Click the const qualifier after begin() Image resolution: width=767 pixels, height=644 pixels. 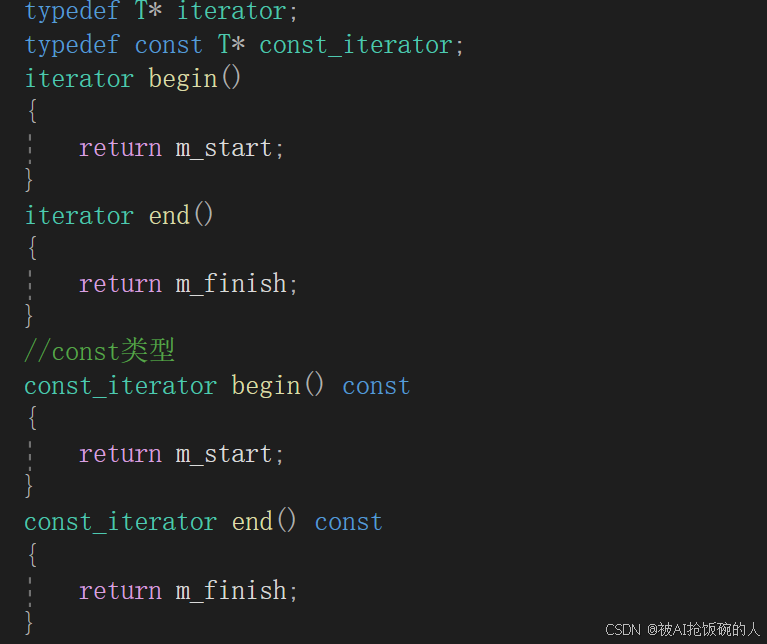(376, 386)
